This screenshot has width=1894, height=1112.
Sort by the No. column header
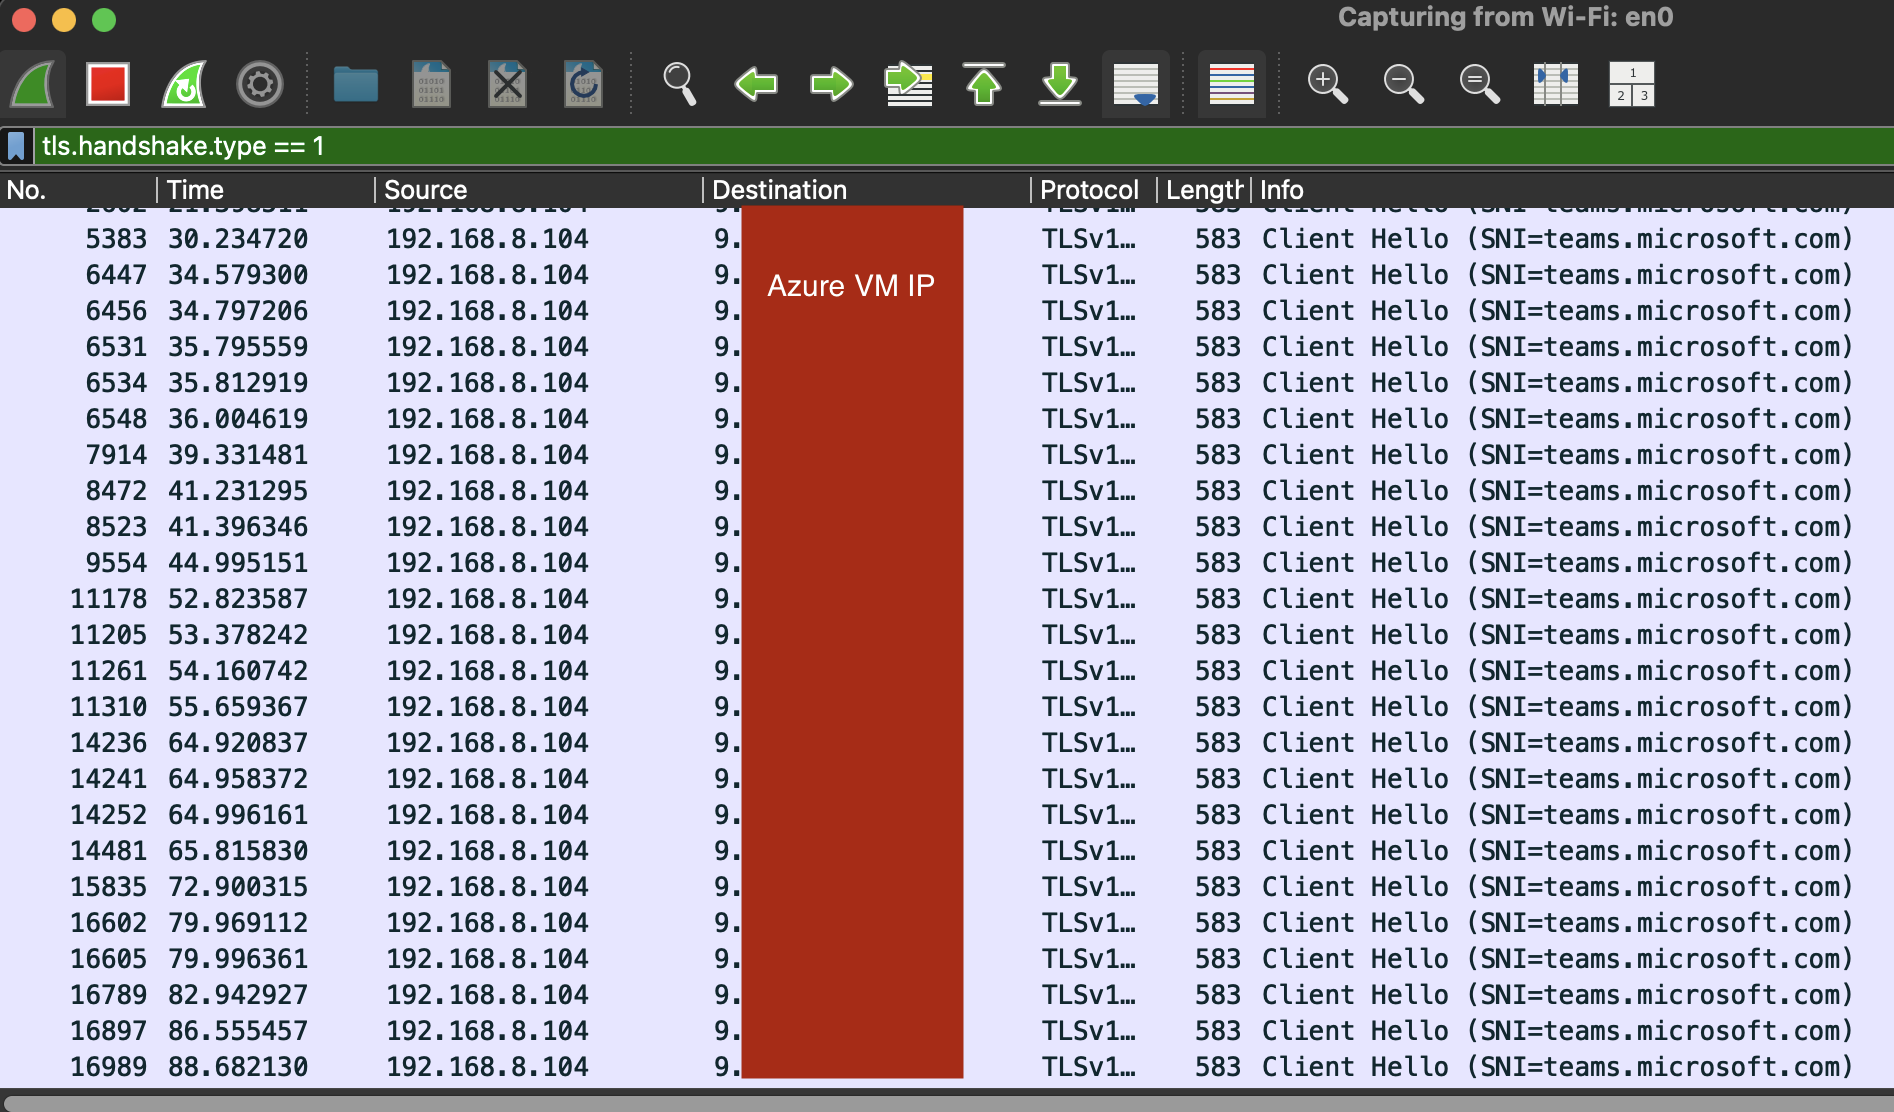(78, 190)
